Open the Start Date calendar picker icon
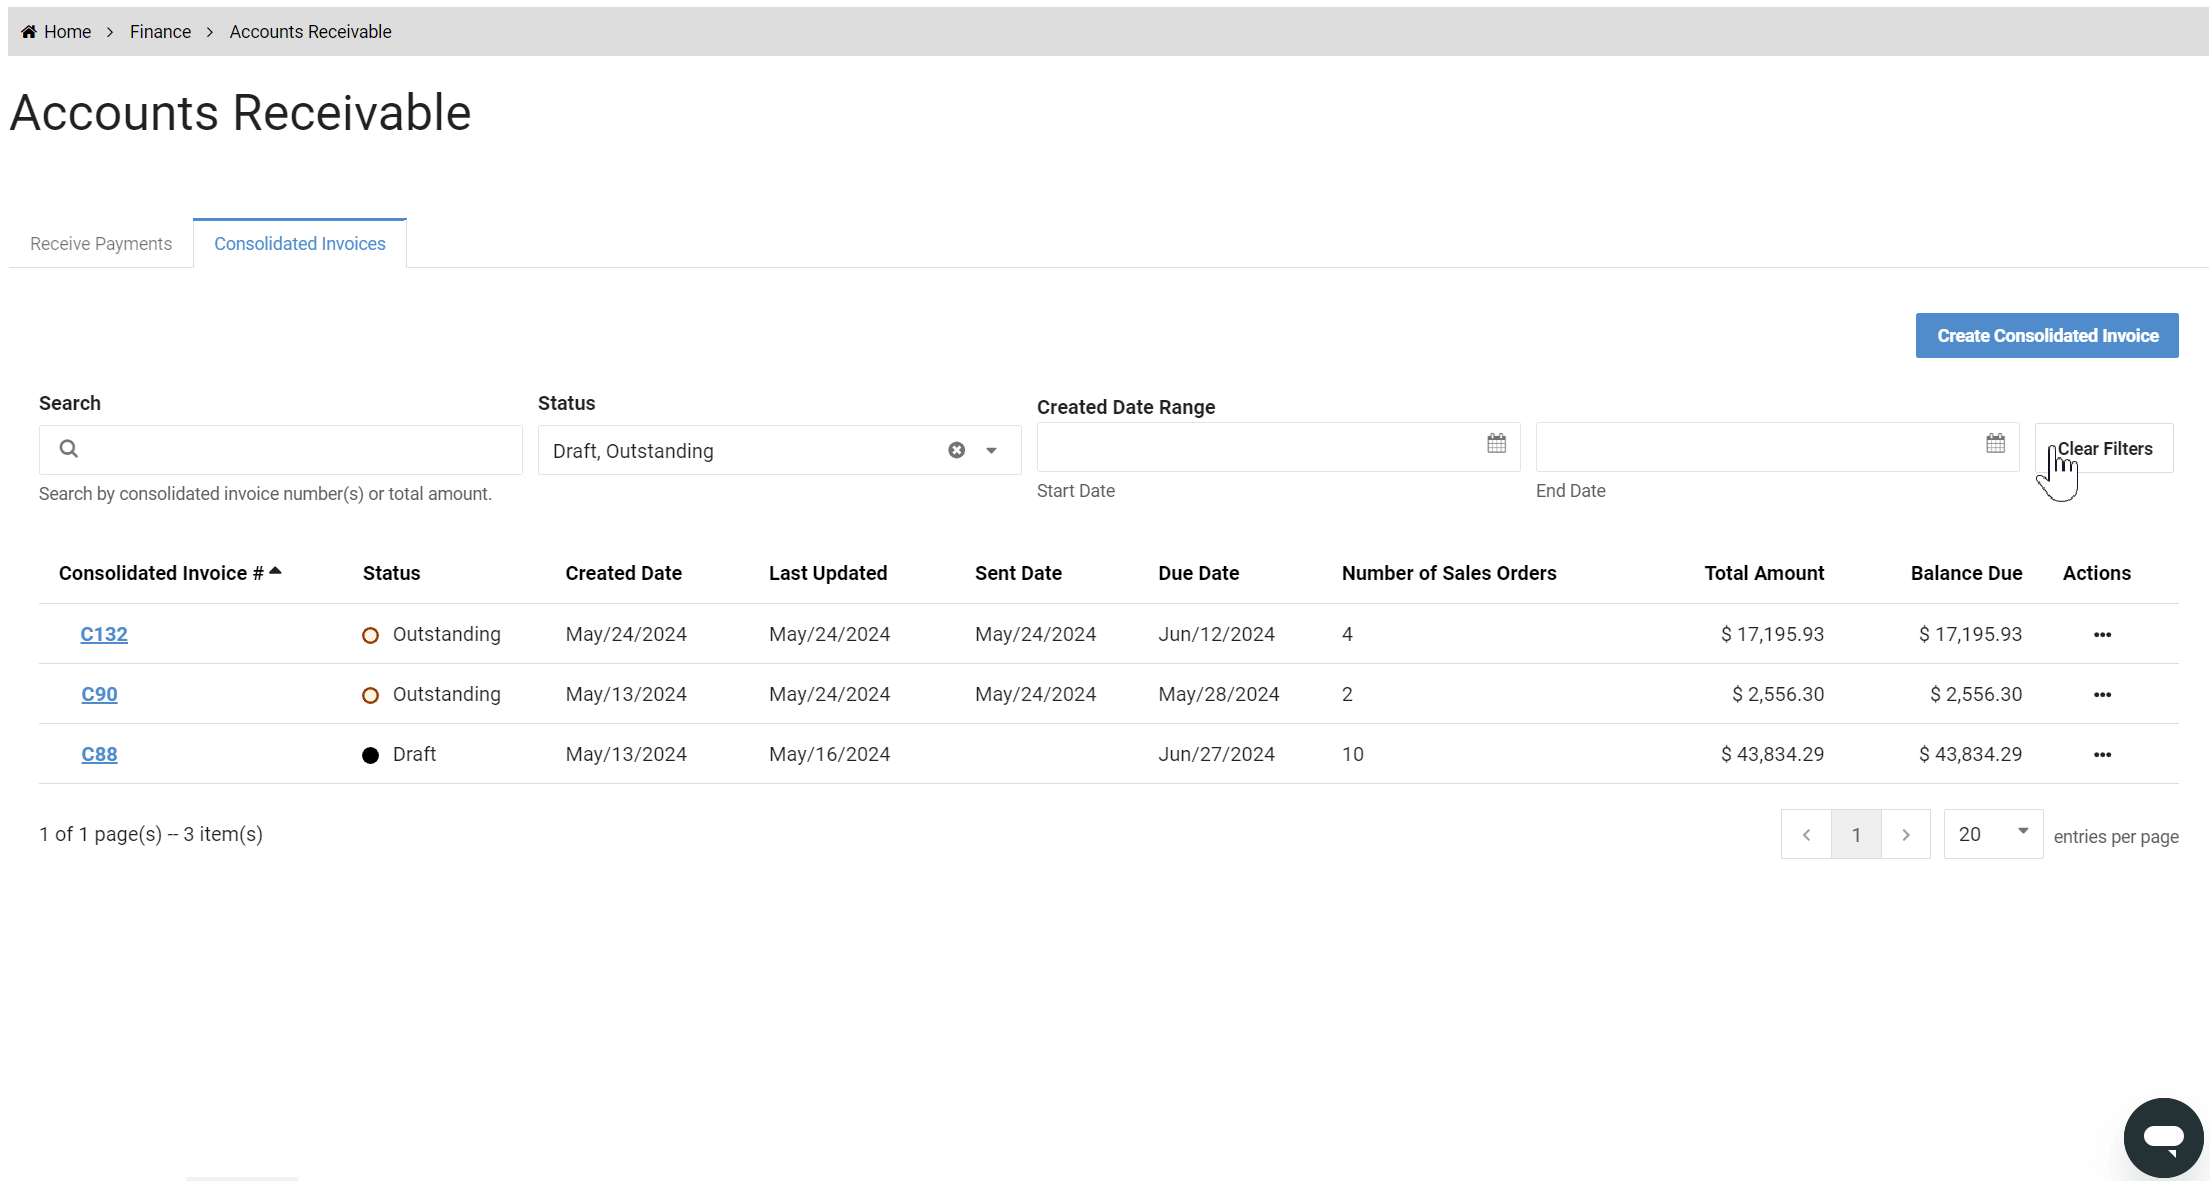The image size is (2210, 1181). pos(1496,443)
